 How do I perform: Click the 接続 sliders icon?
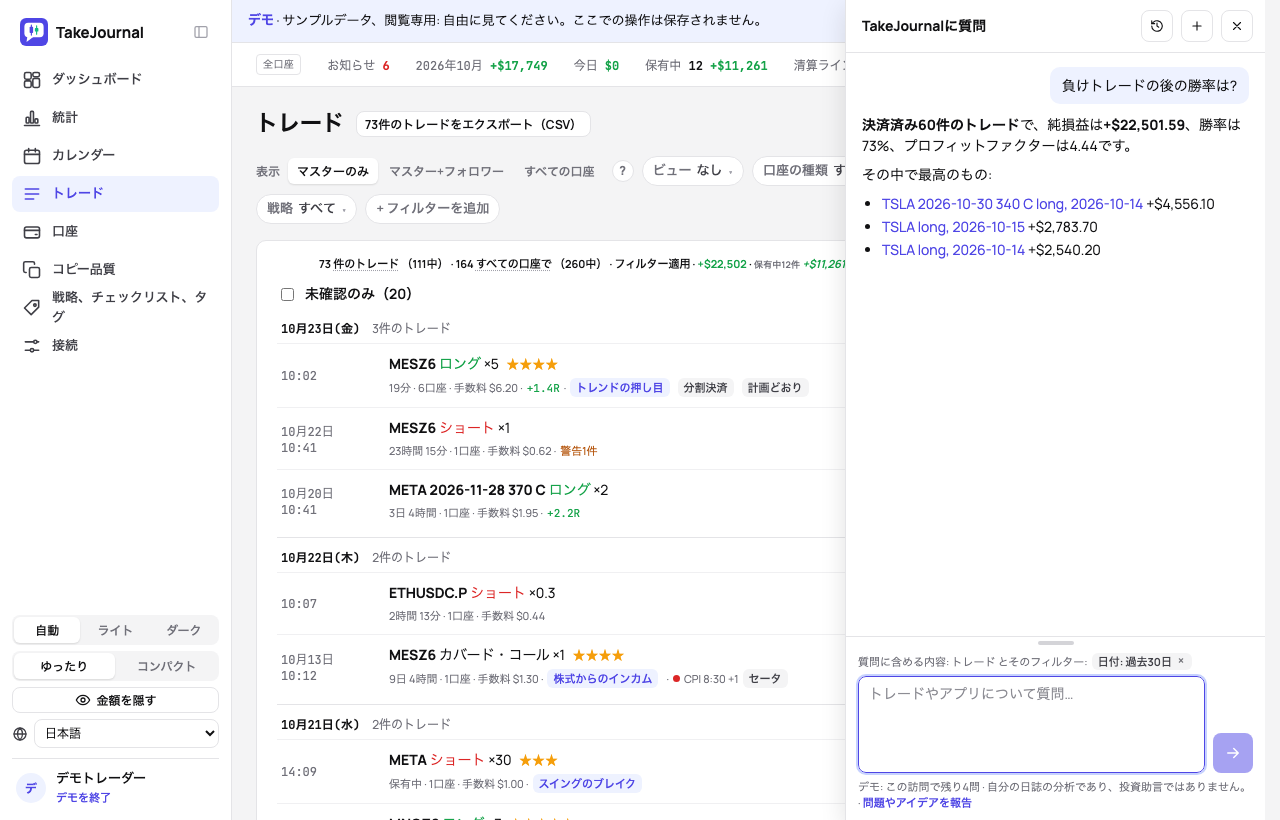coord(32,345)
